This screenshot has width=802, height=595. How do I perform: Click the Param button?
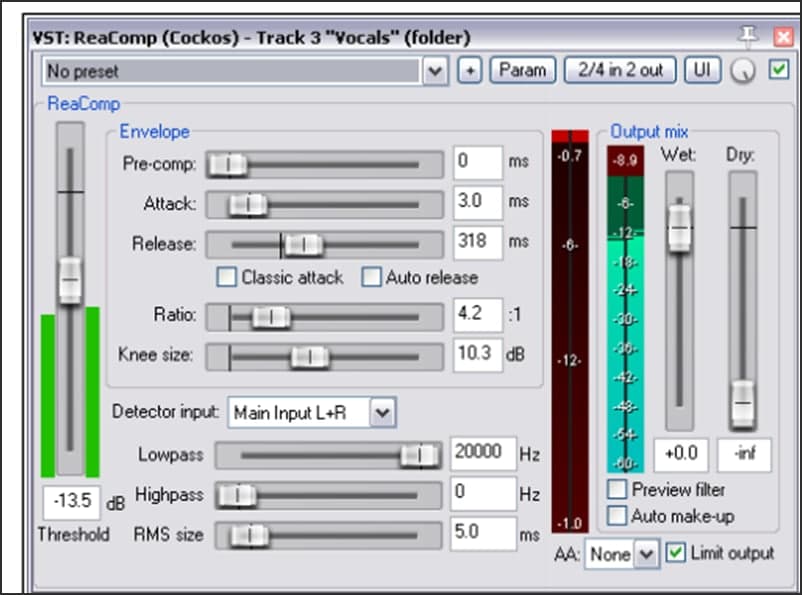523,71
